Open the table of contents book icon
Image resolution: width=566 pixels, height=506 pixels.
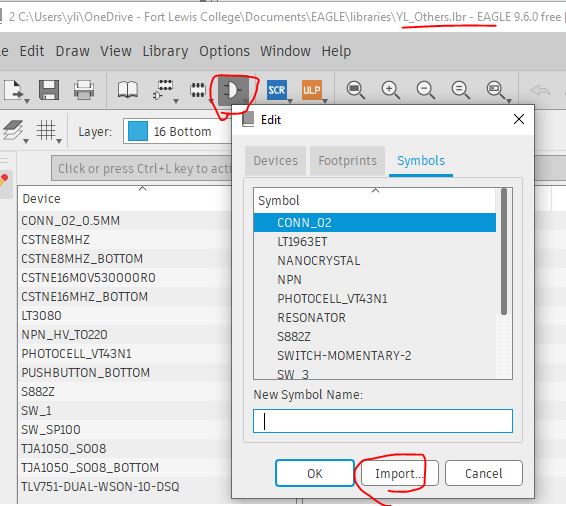click(128, 90)
